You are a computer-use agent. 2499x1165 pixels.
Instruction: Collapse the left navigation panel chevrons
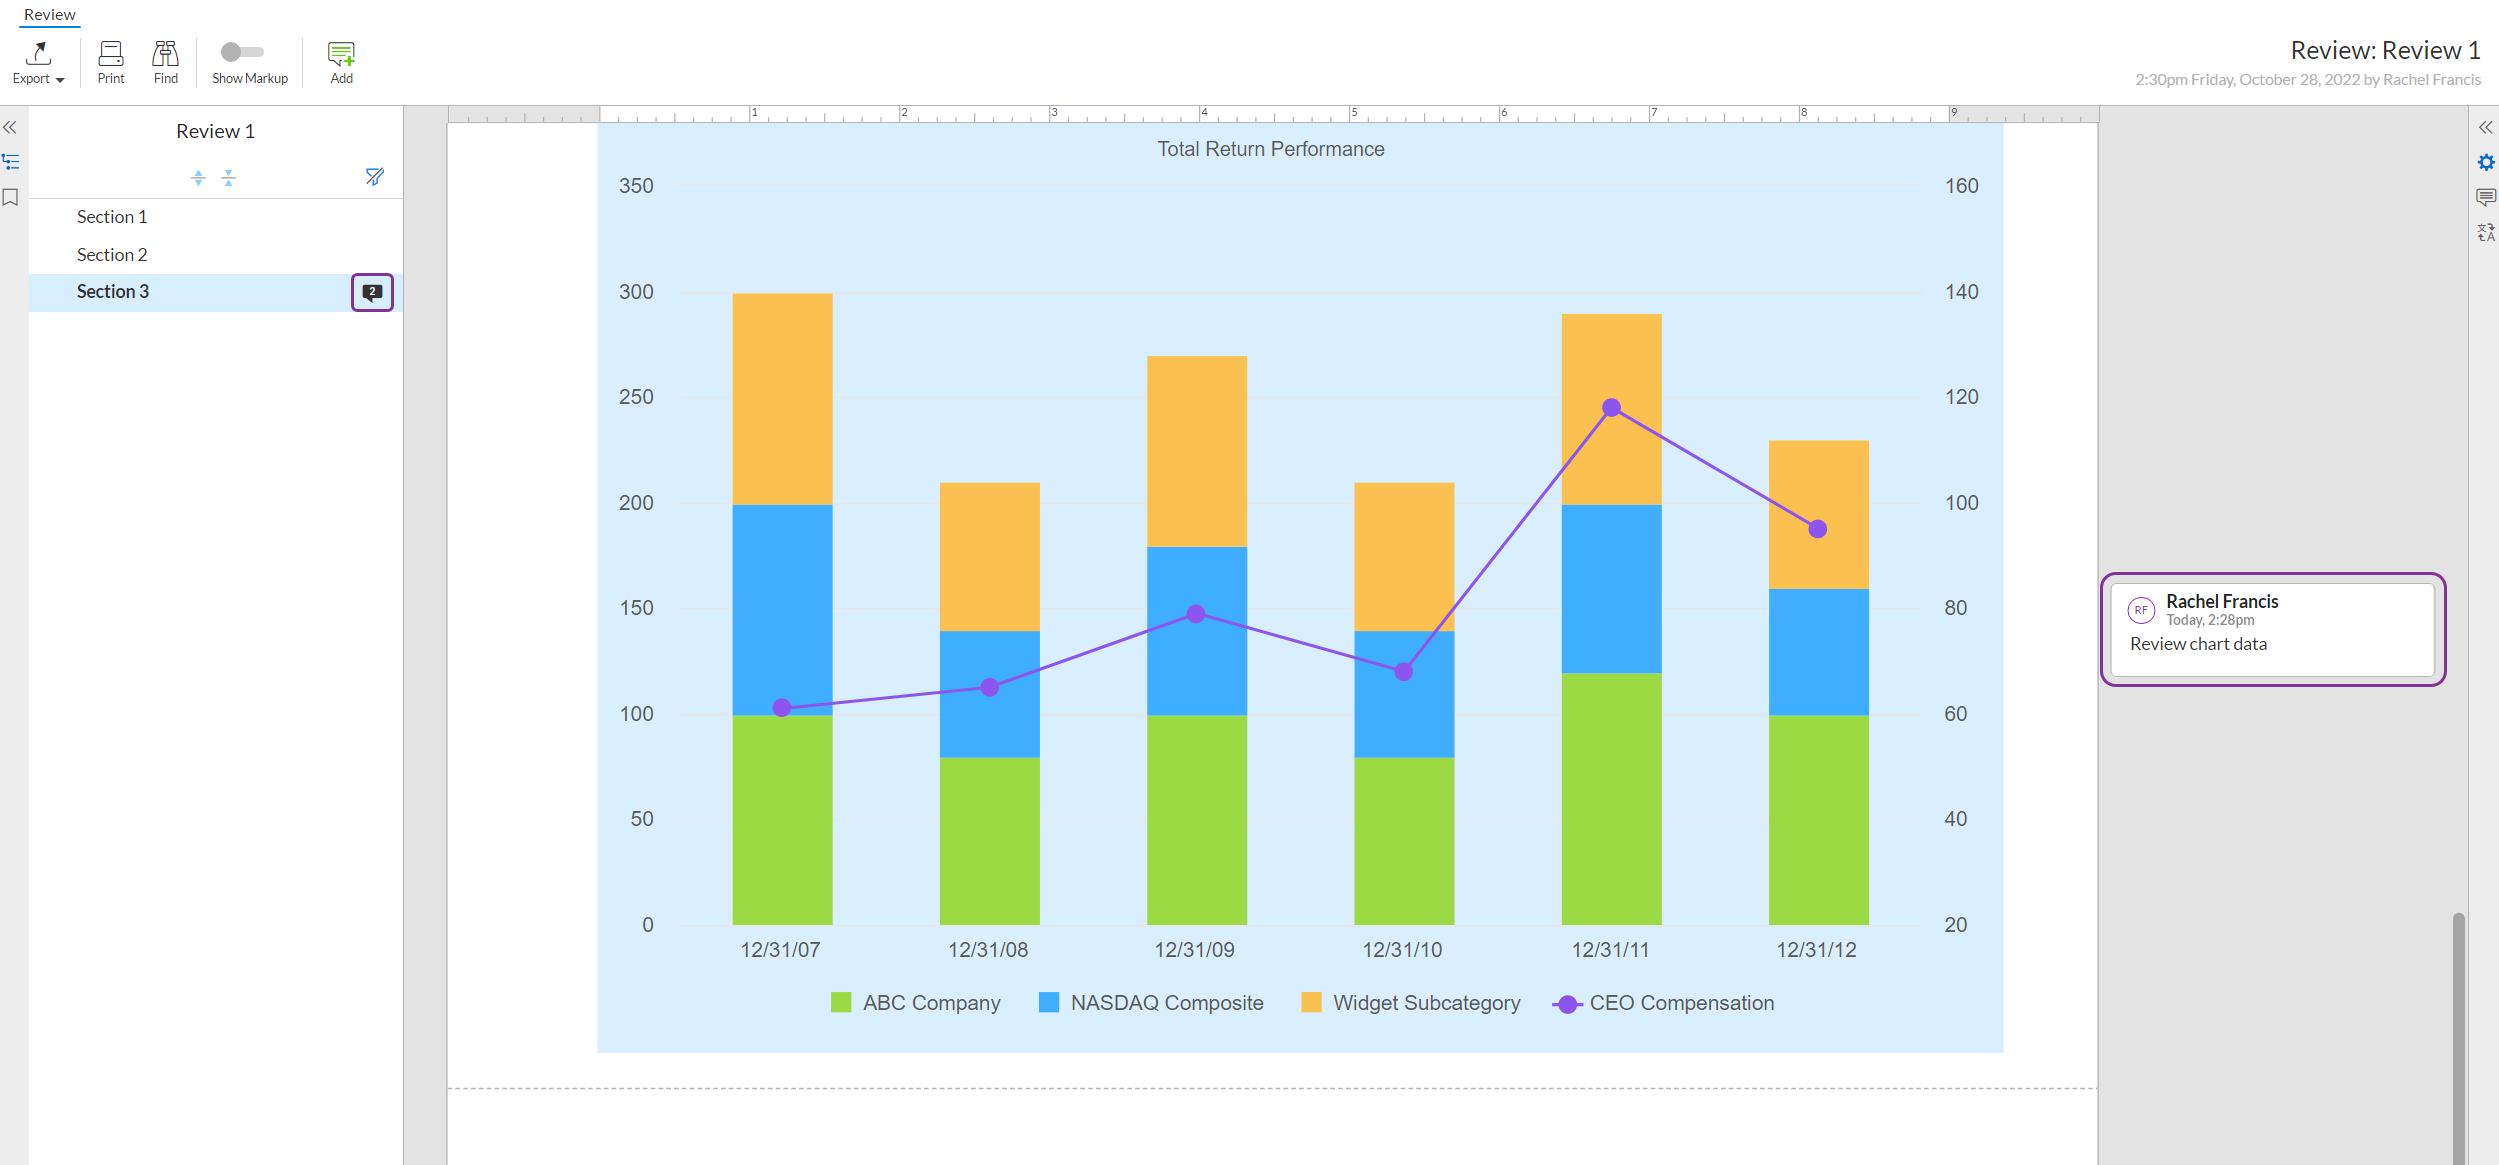pyautogui.click(x=10, y=128)
